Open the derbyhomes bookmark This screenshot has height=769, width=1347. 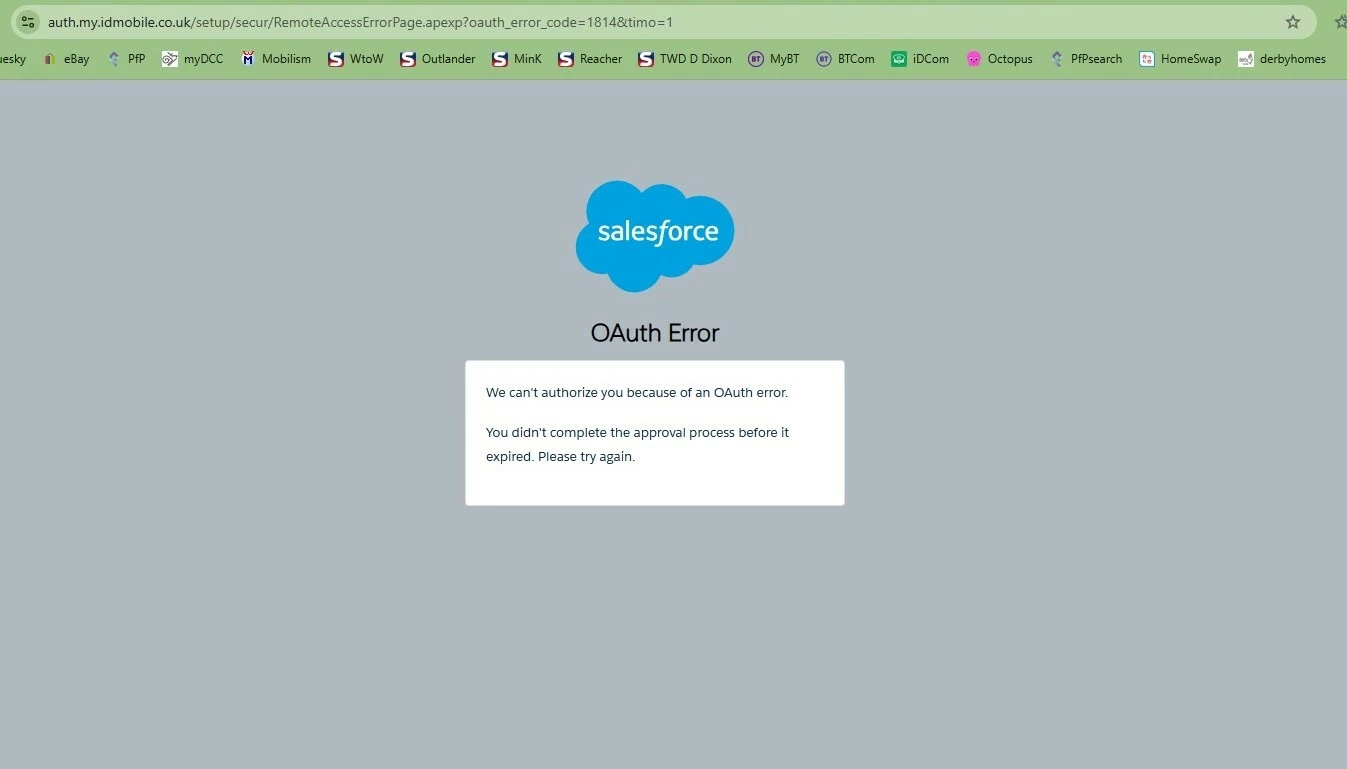point(1282,59)
